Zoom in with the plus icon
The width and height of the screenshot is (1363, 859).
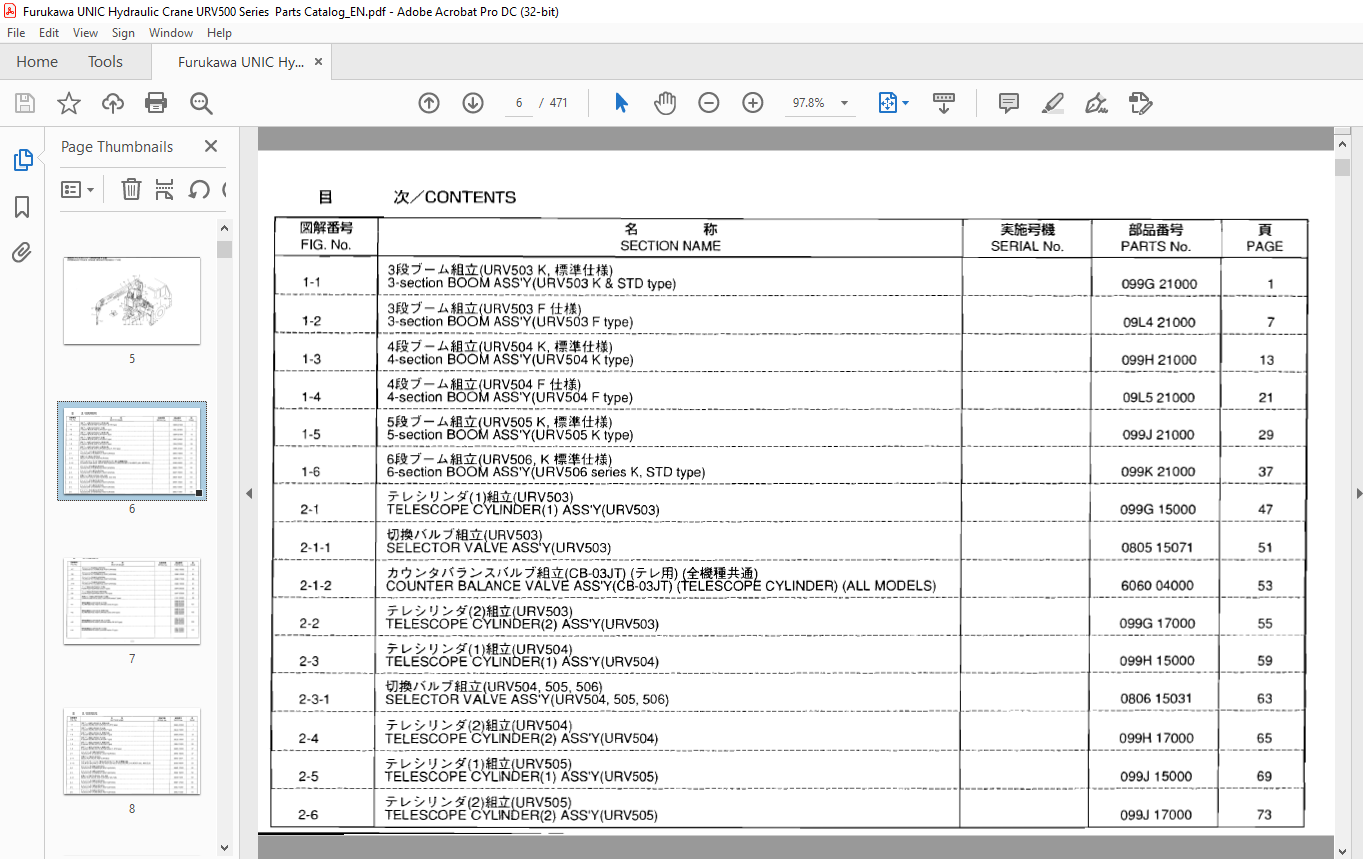coord(753,103)
